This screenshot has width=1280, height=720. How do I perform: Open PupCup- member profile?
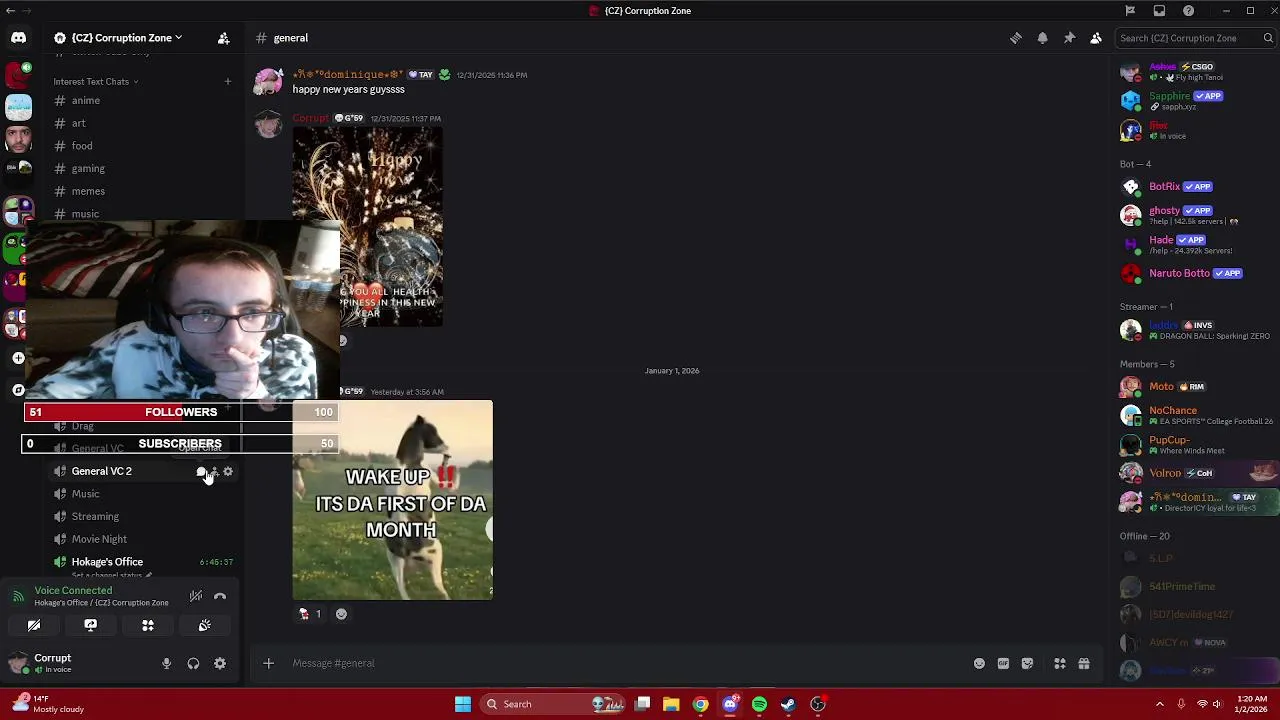(x=1194, y=444)
